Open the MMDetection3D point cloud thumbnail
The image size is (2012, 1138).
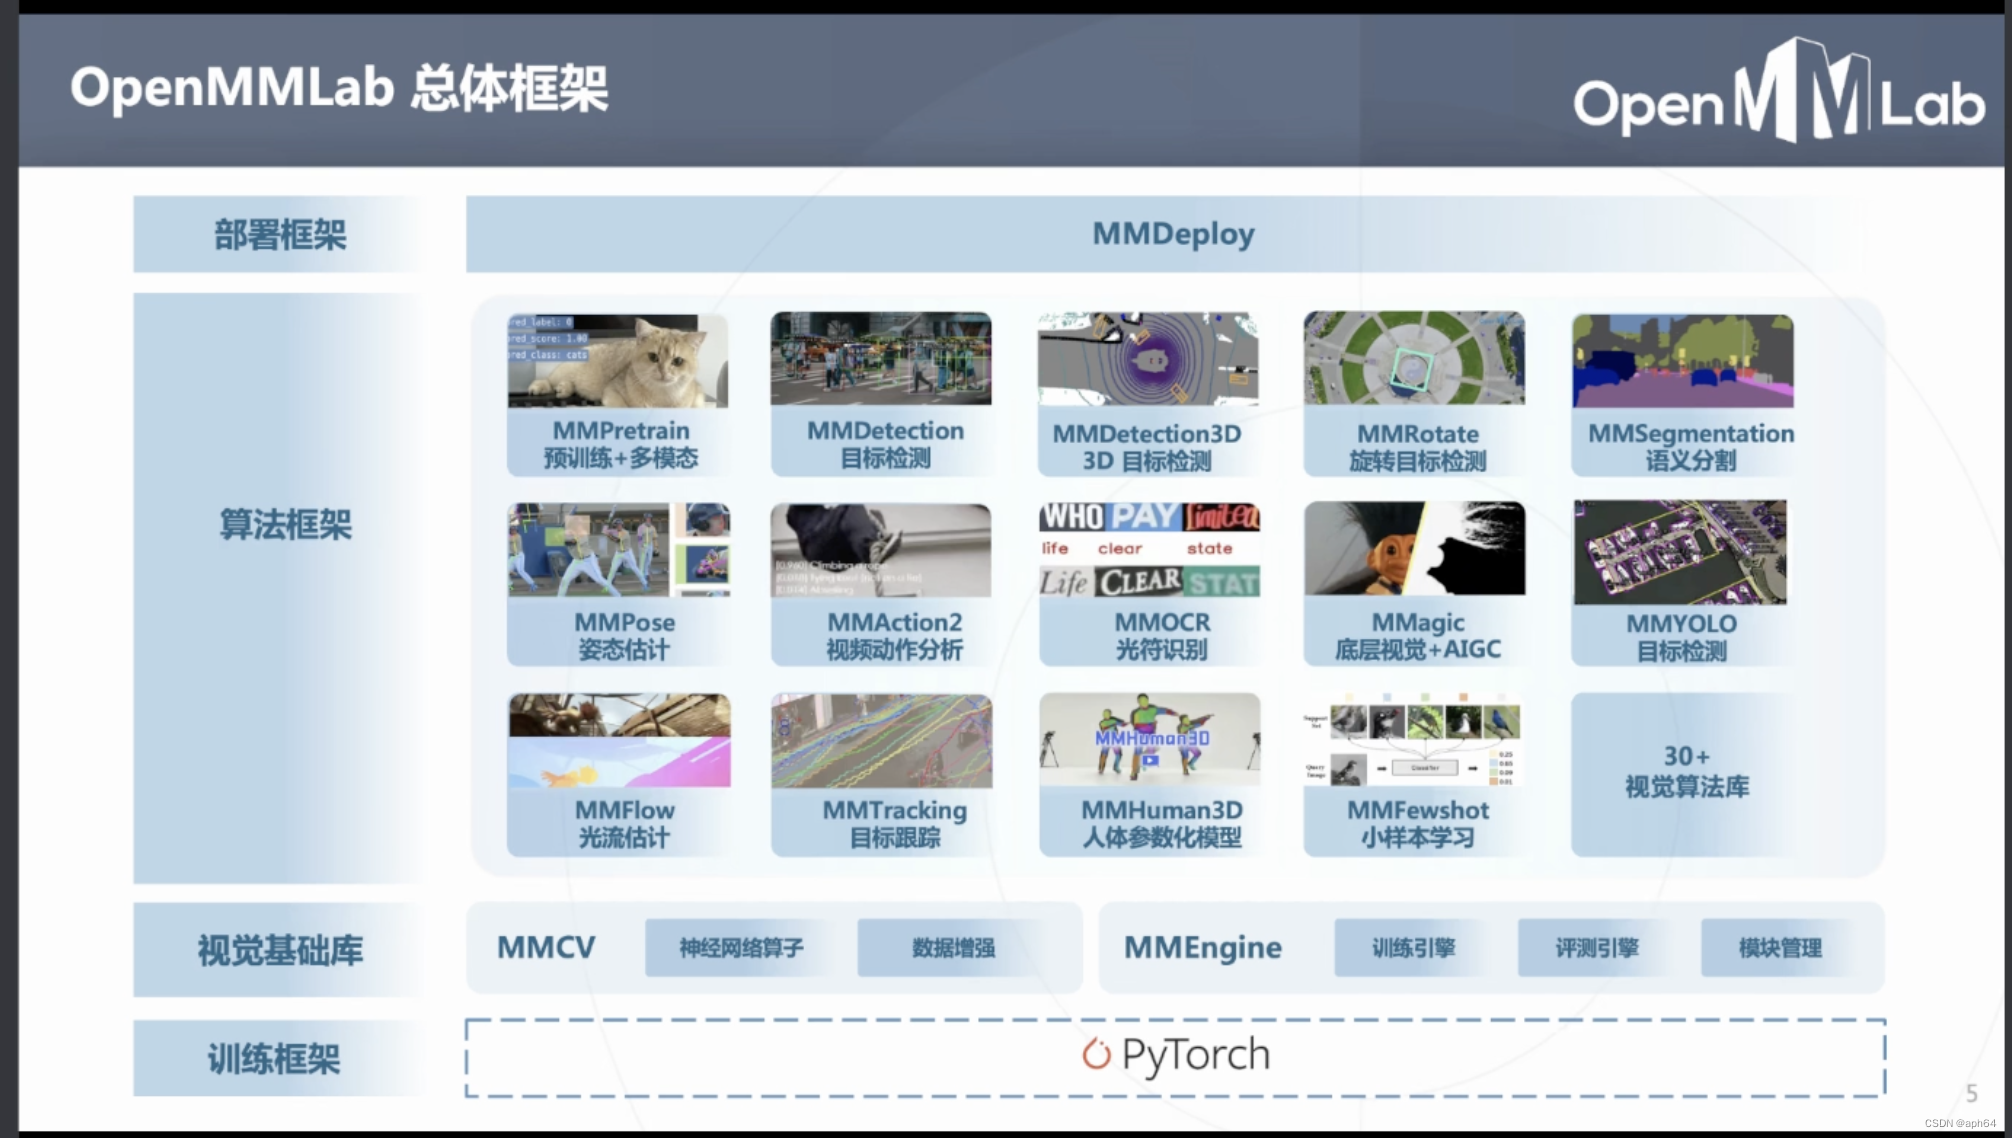point(1148,359)
